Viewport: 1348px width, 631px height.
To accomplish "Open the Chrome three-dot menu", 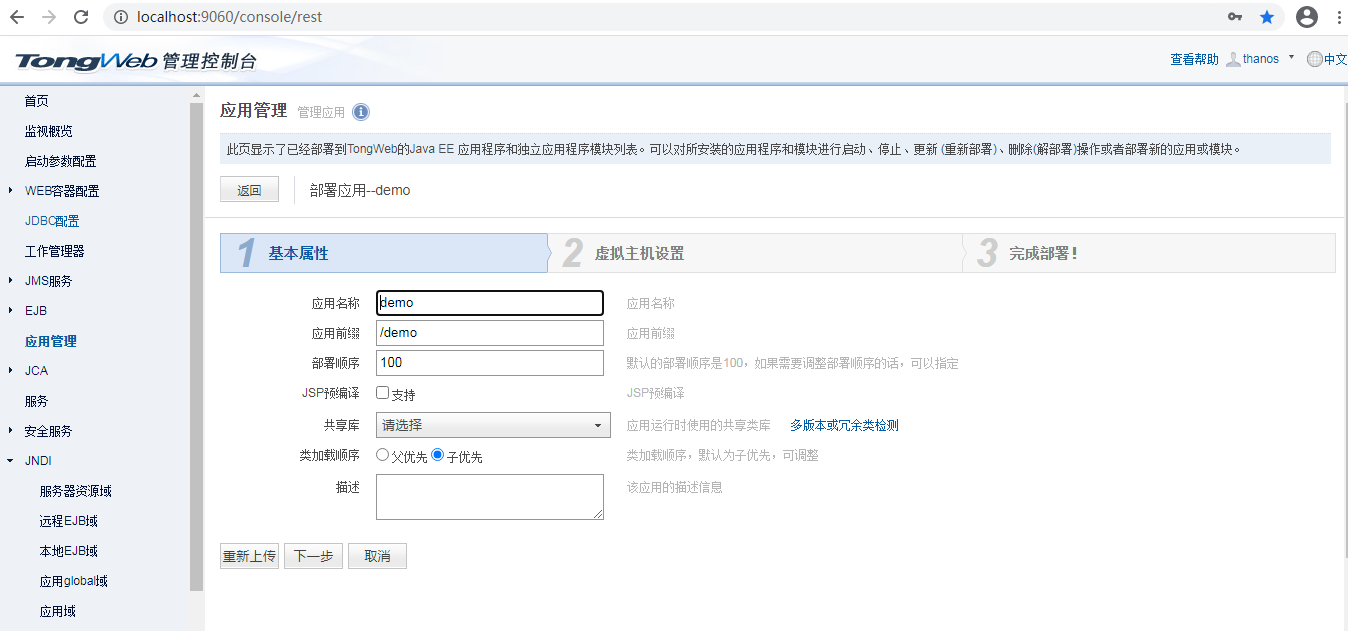I will pos(1338,17).
